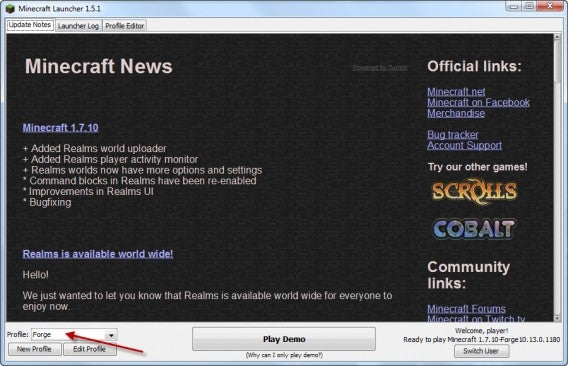Maximize the Minecraft Launcher window
The width and height of the screenshot is (568, 366).
coord(529,6)
